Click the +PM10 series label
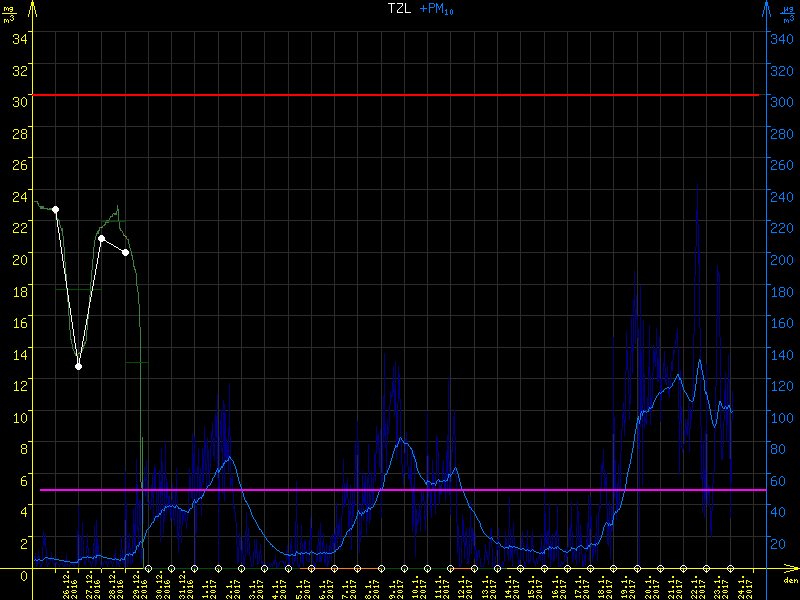The image size is (800, 600). click(436, 8)
